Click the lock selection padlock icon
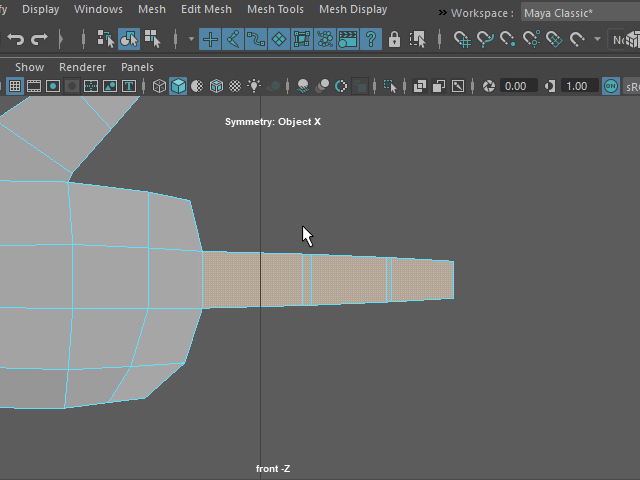This screenshot has width=640, height=480. 394,39
